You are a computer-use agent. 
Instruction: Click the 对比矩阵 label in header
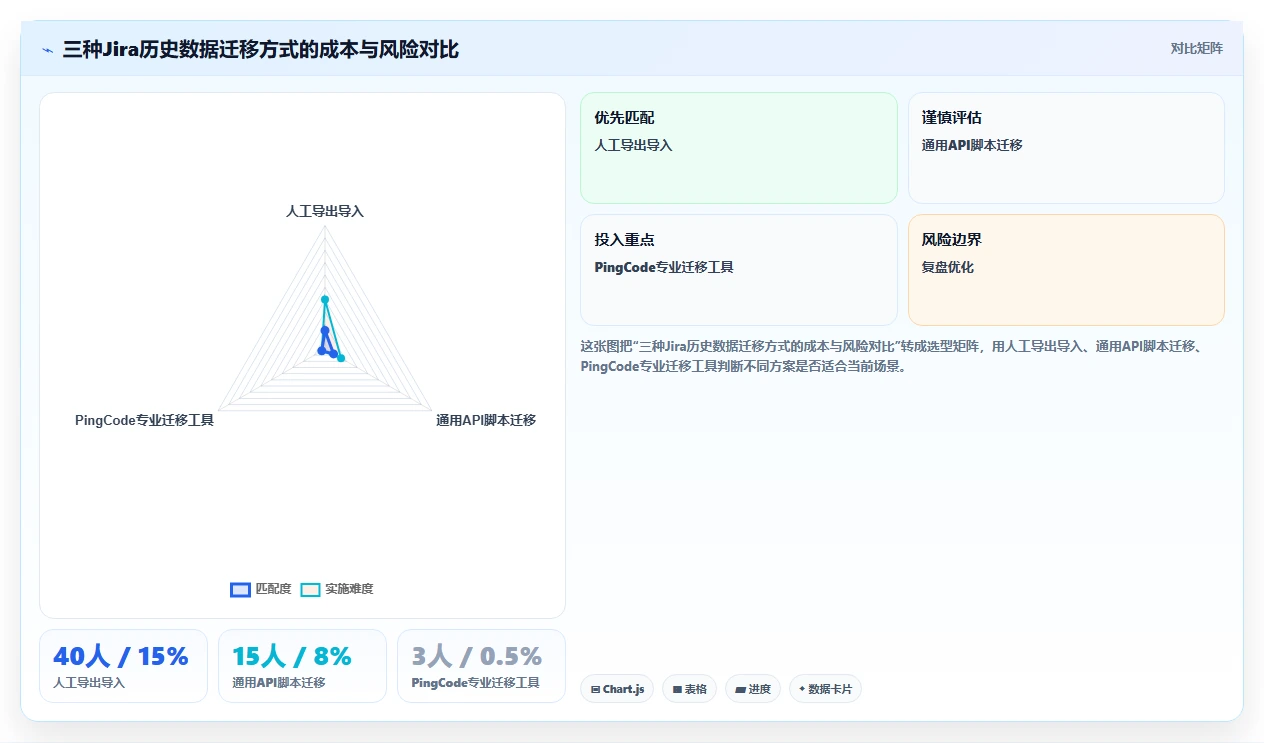(x=1196, y=48)
